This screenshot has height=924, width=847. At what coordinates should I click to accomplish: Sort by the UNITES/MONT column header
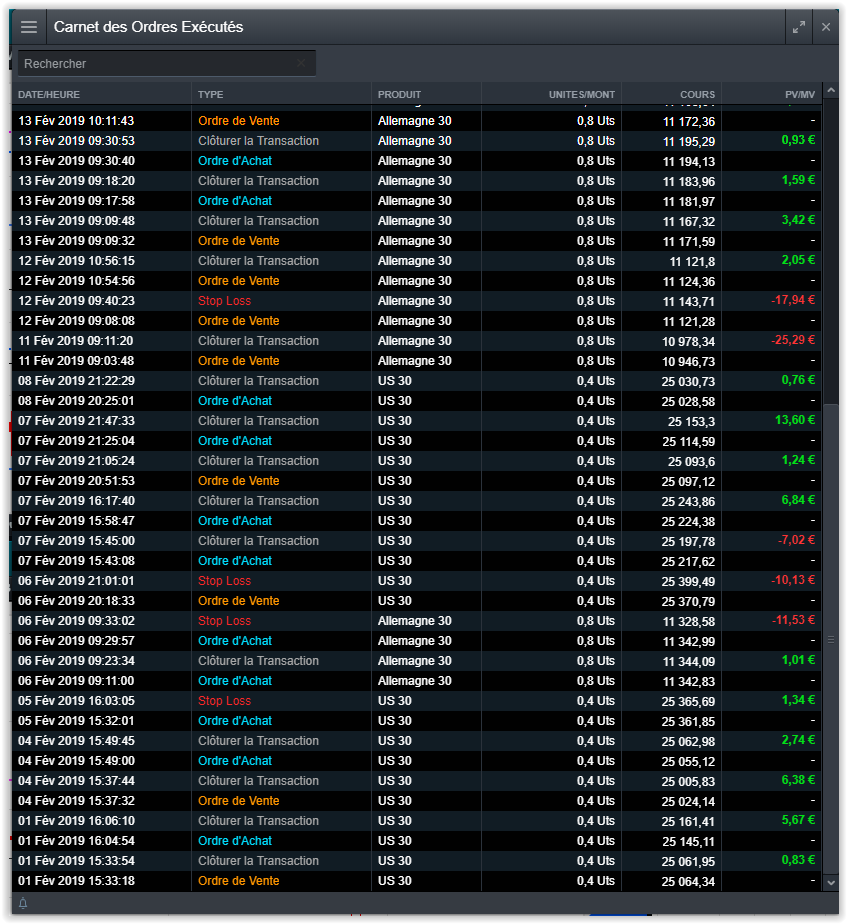pyautogui.click(x=582, y=94)
